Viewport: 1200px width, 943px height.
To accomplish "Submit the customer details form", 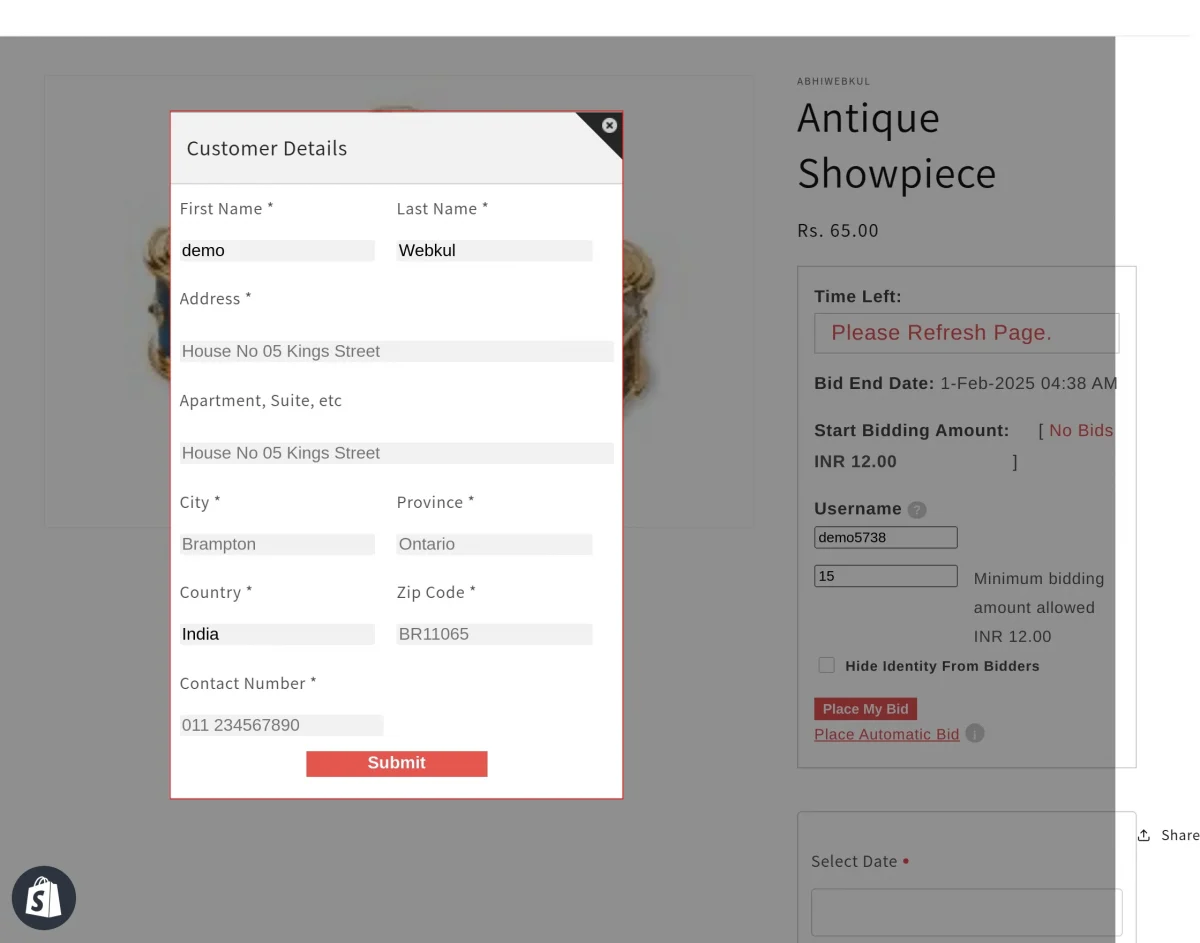I will [x=396, y=763].
